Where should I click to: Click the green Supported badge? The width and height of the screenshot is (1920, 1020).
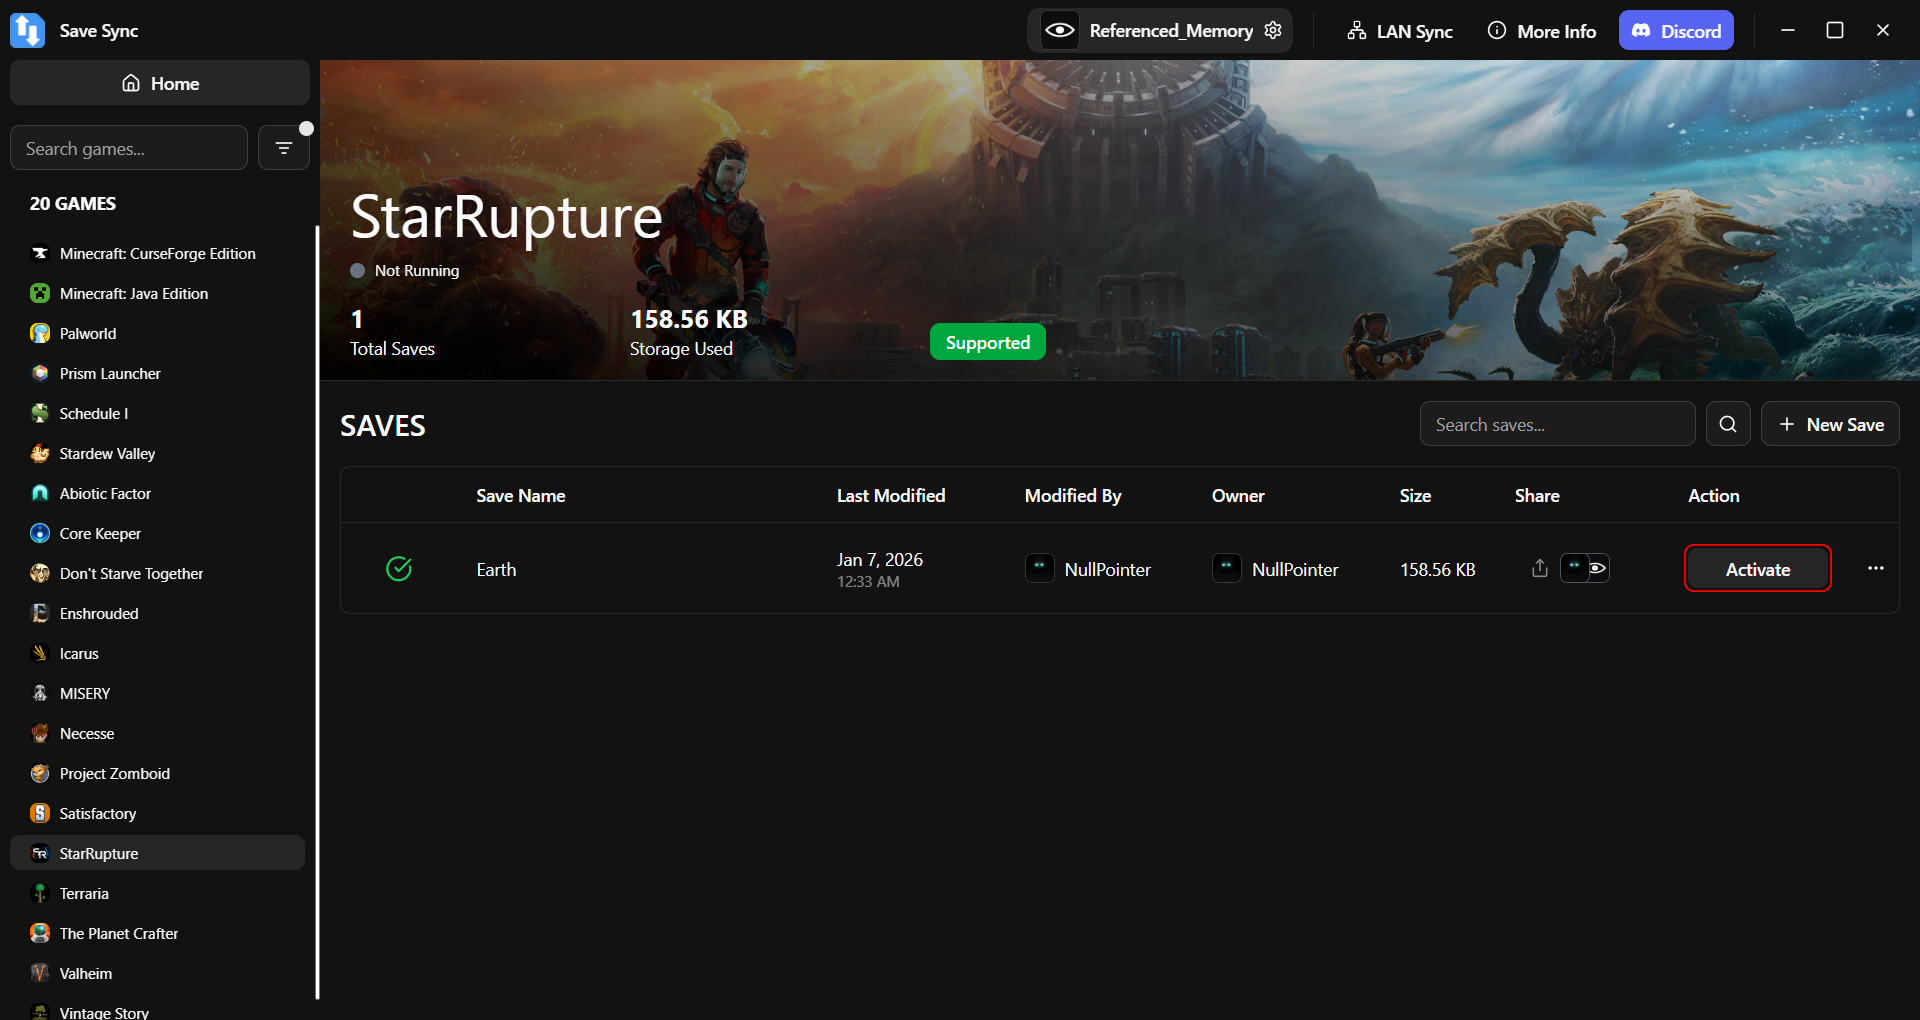tap(988, 342)
